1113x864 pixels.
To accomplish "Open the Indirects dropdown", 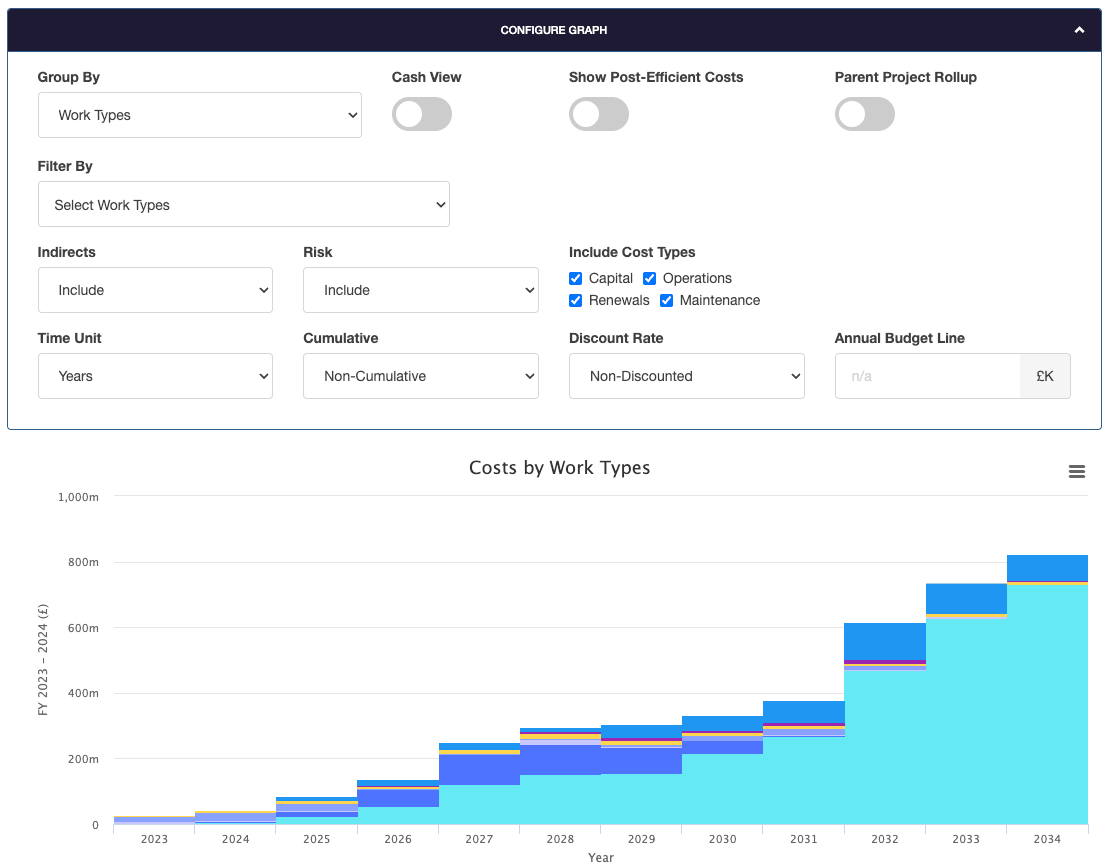I will point(155,290).
